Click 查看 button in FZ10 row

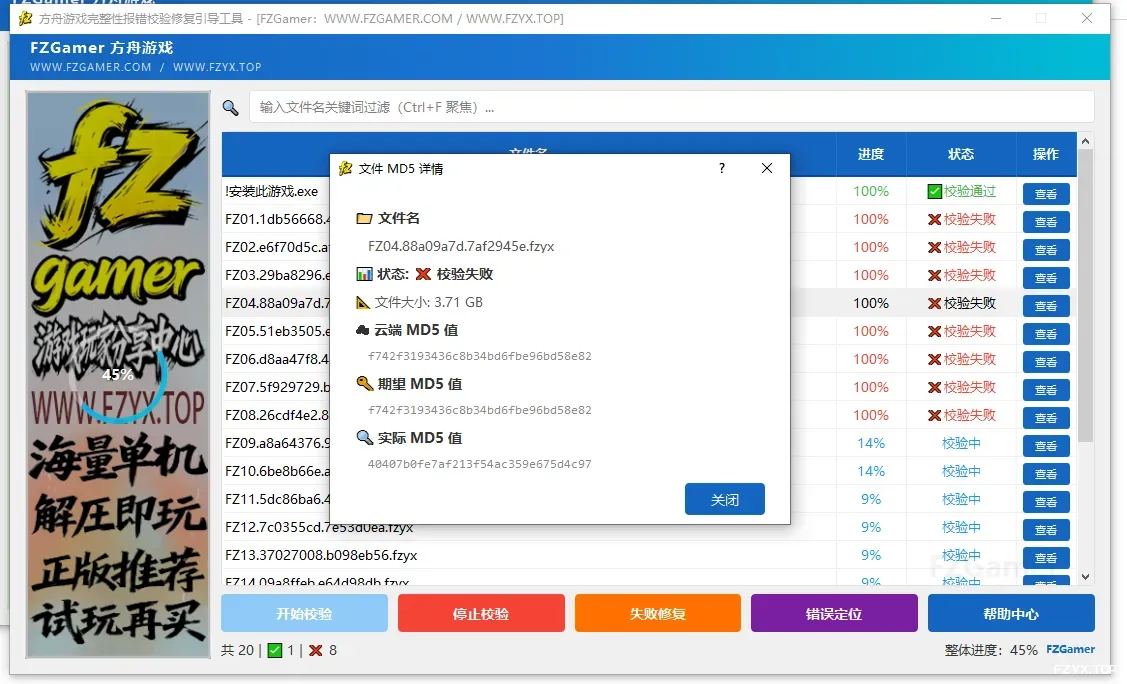(x=1046, y=474)
